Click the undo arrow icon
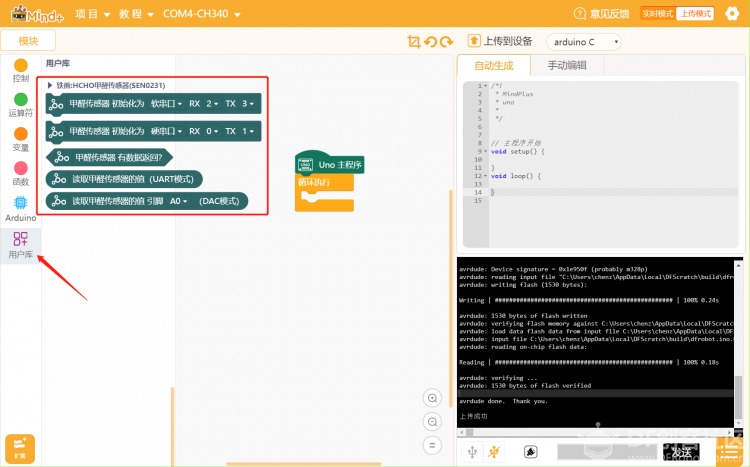The width and height of the screenshot is (750, 467). [430, 42]
